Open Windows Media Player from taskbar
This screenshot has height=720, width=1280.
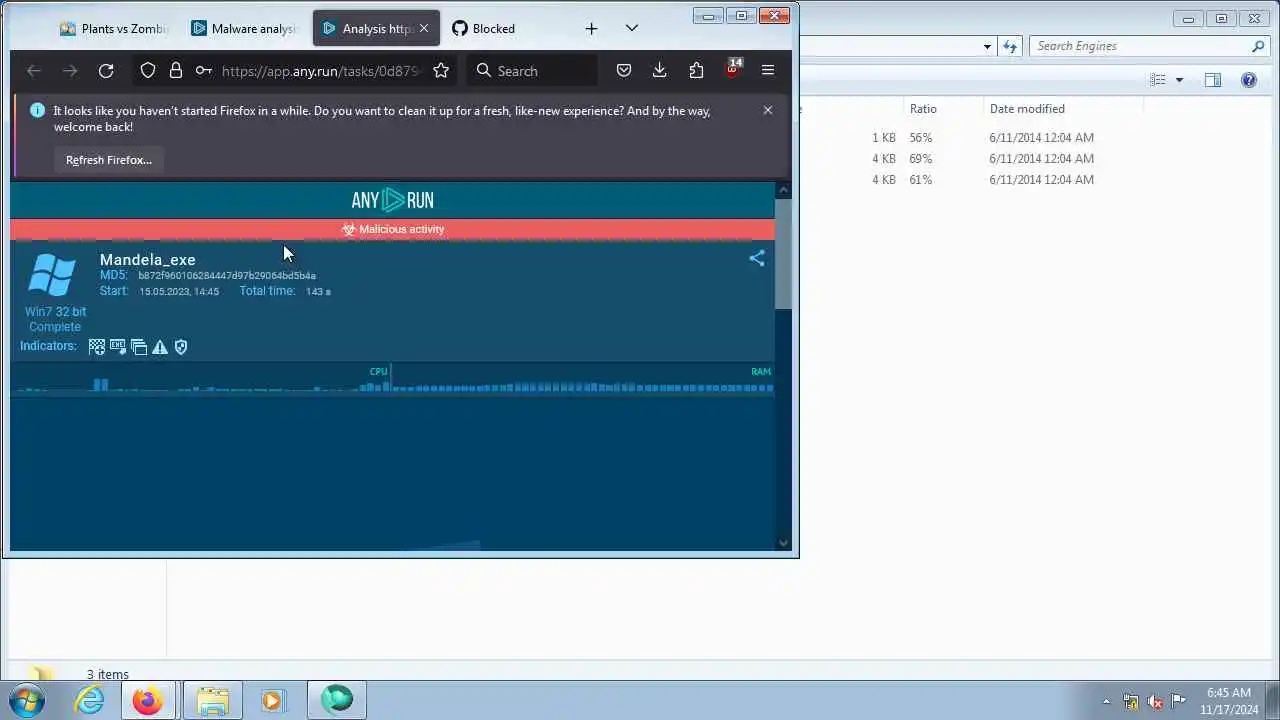coord(274,700)
